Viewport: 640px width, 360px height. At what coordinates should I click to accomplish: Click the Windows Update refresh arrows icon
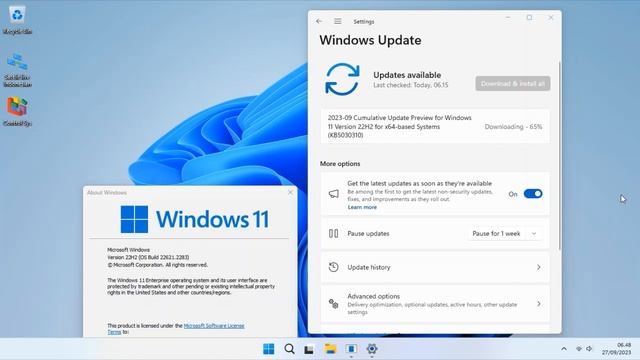(342, 79)
